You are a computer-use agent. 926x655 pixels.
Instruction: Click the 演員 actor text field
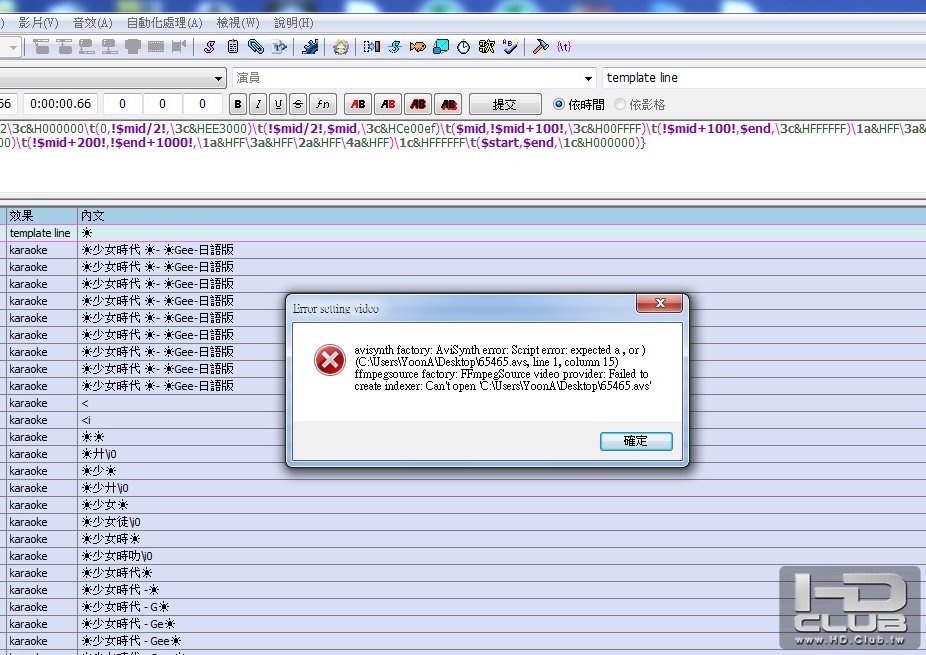tap(407, 78)
